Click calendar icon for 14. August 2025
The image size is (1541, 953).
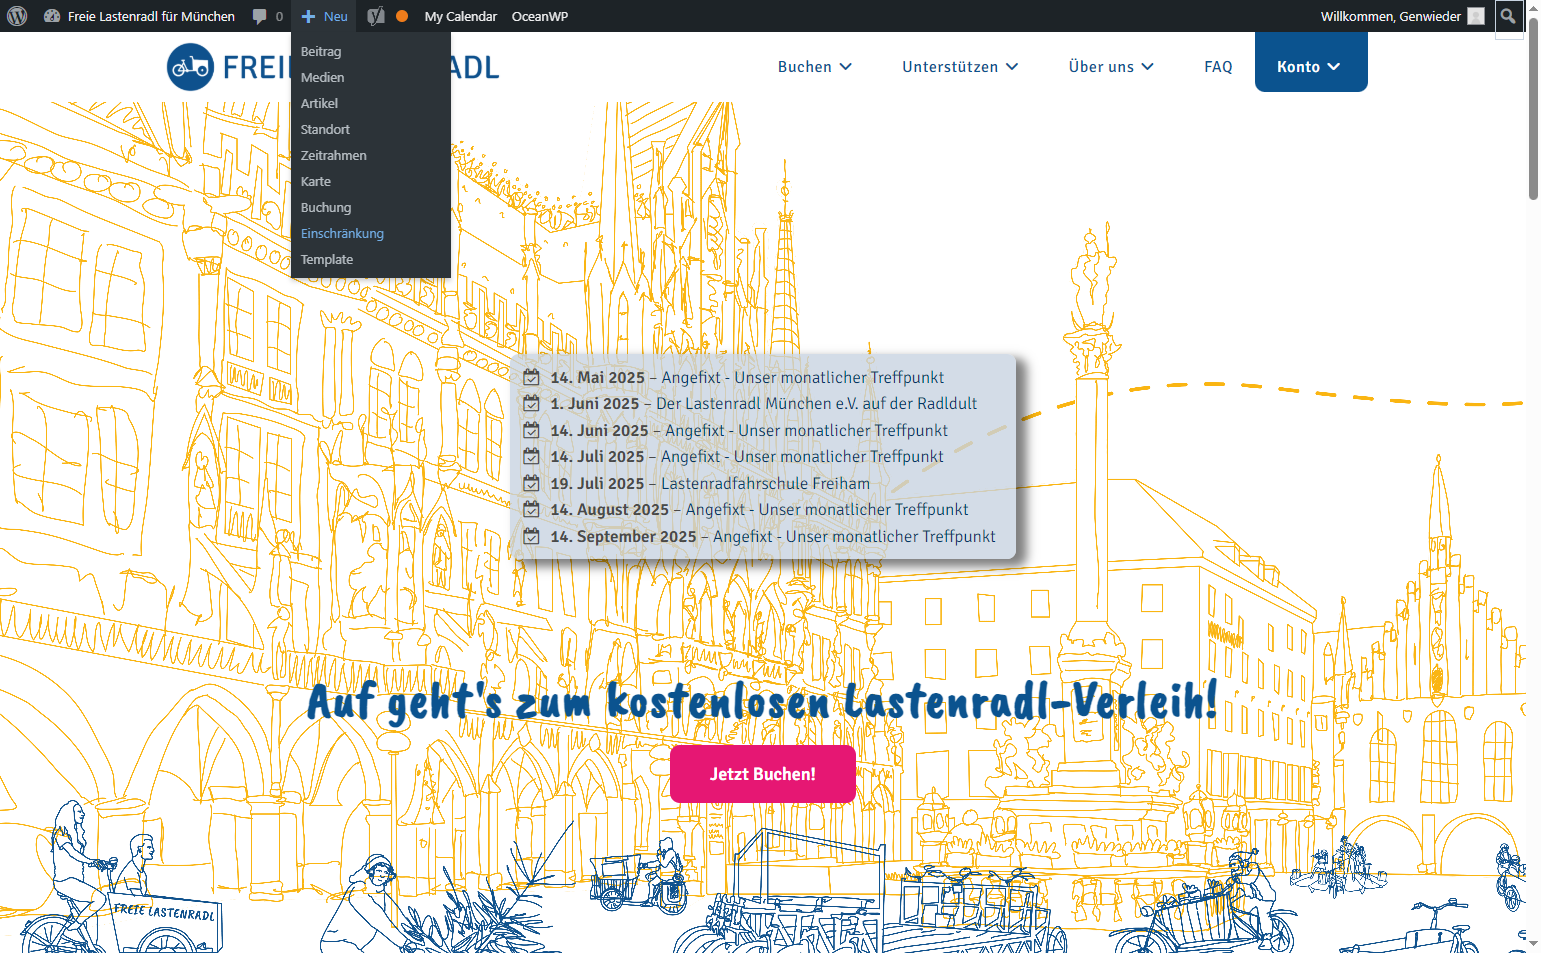532,509
